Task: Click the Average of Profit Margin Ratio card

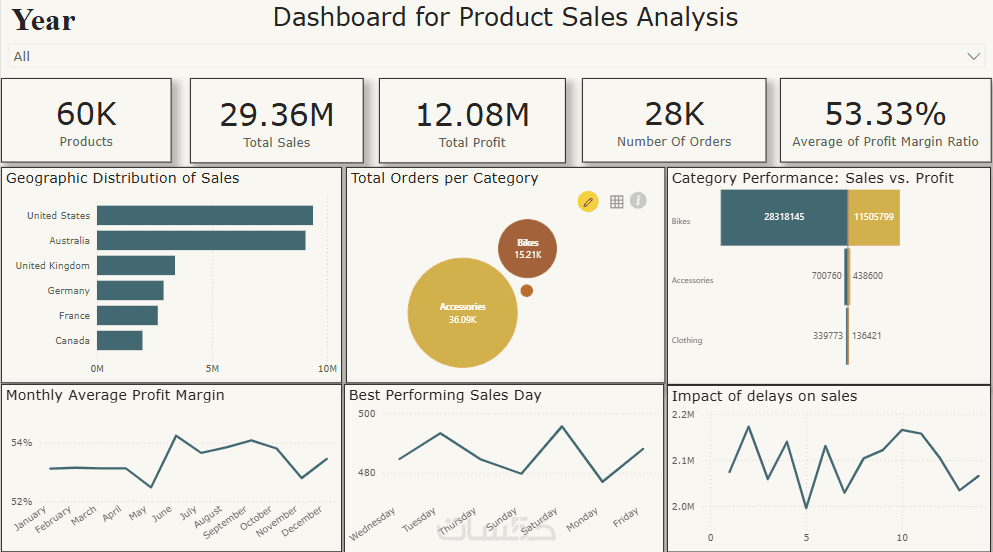Action: [x=885, y=120]
